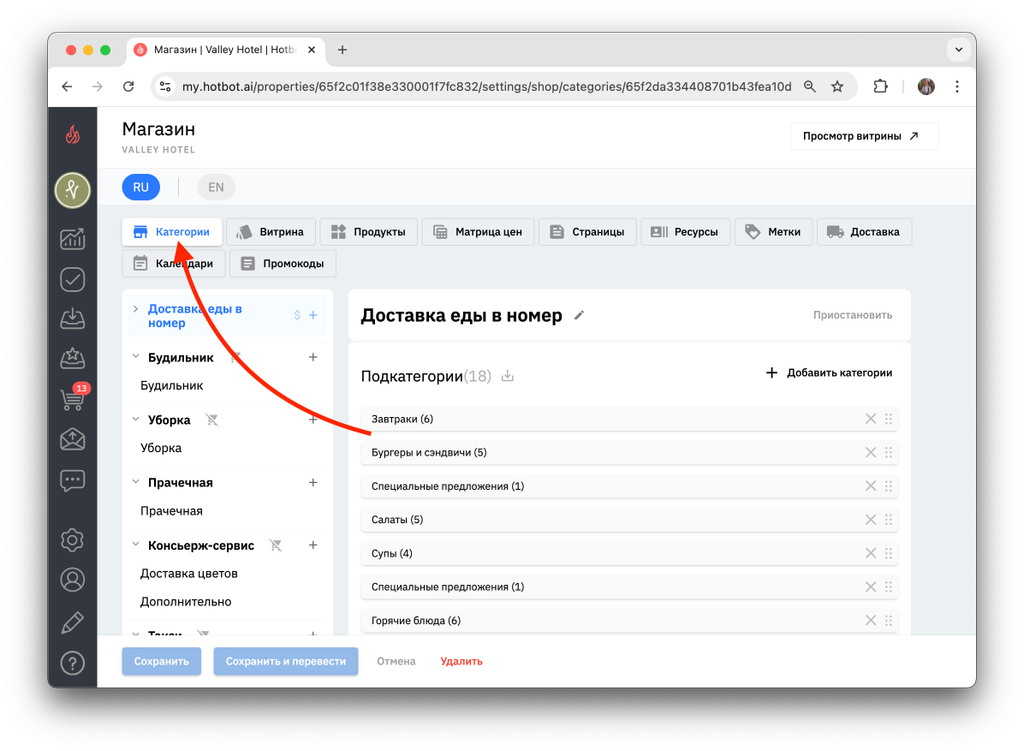The height and width of the screenshot is (751, 1024).
Task: Open Ресурсы tab
Action: point(685,232)
